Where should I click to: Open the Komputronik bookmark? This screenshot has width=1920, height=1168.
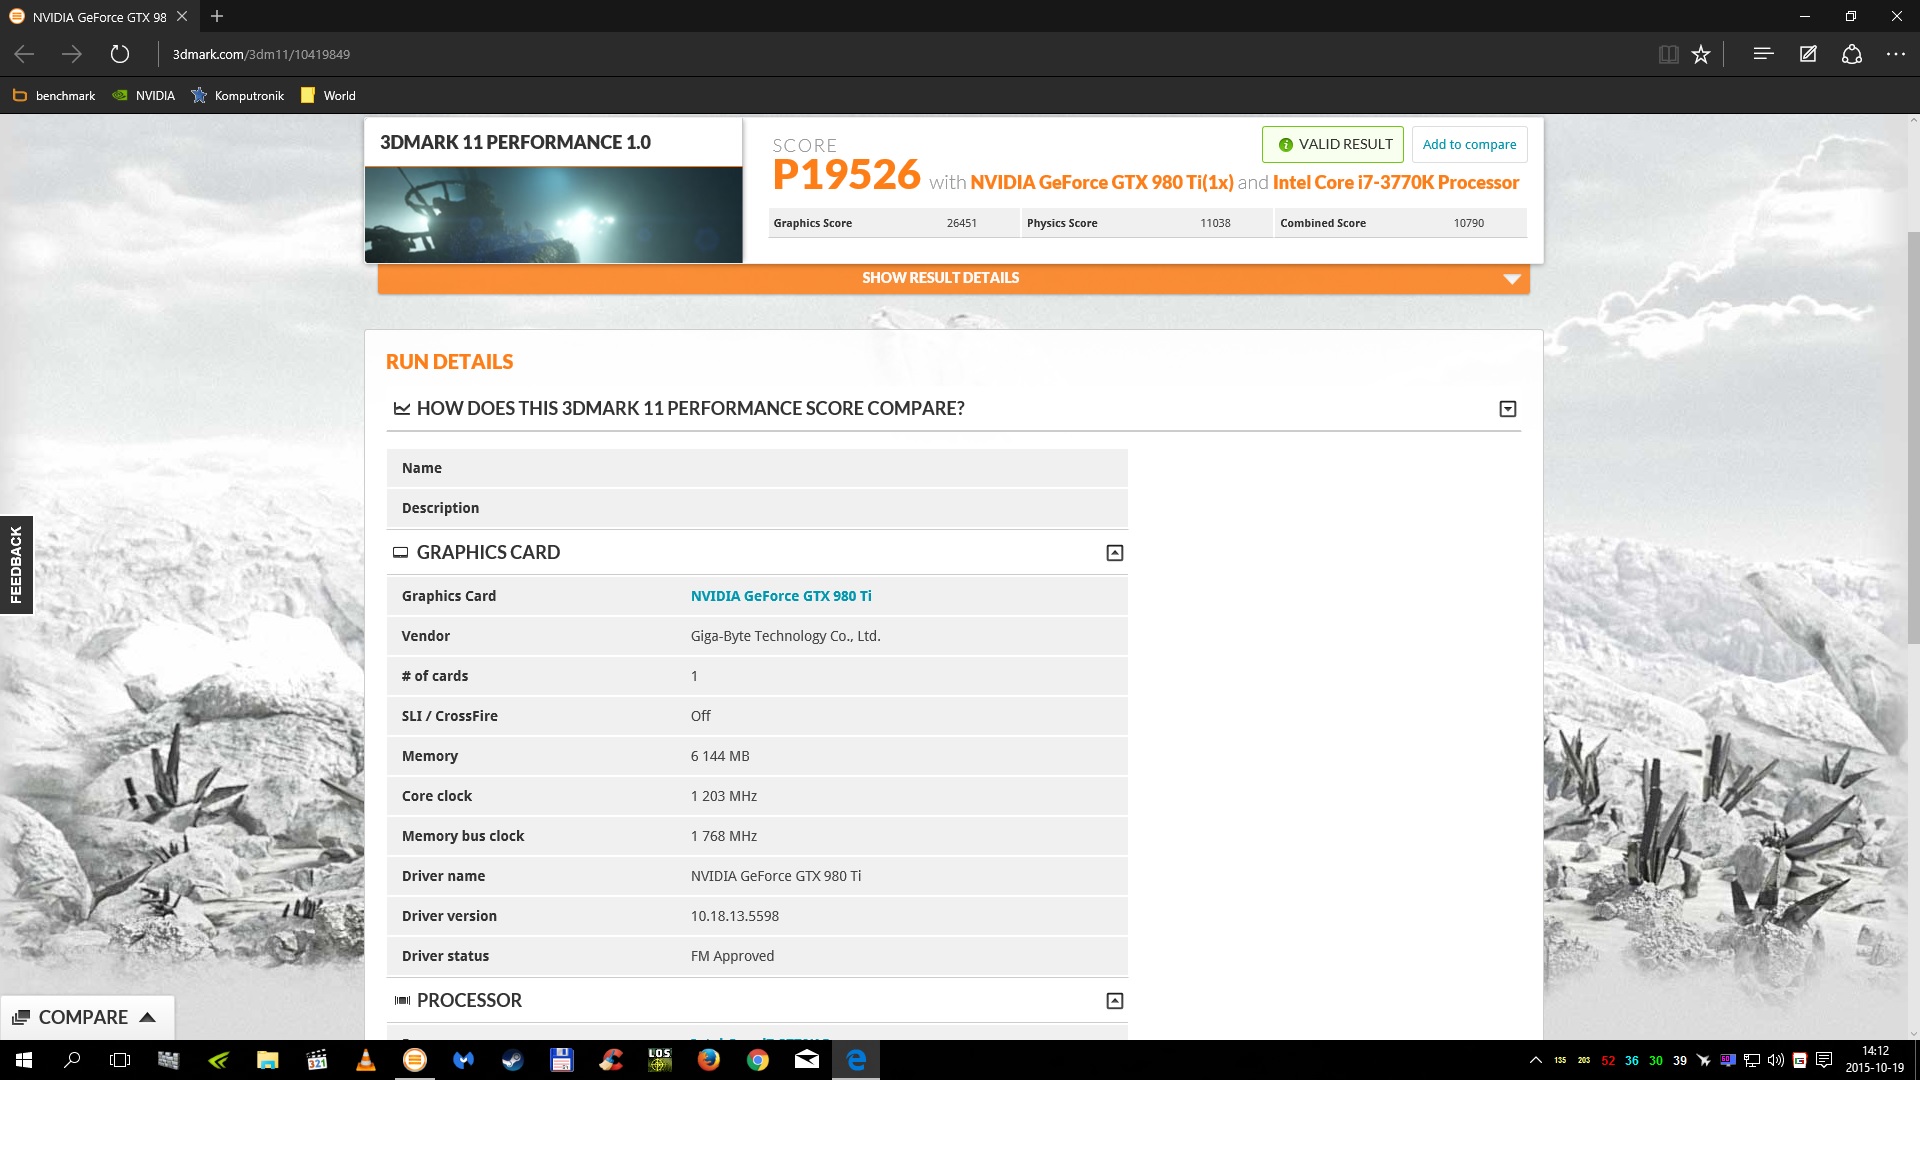pos(238,96)
